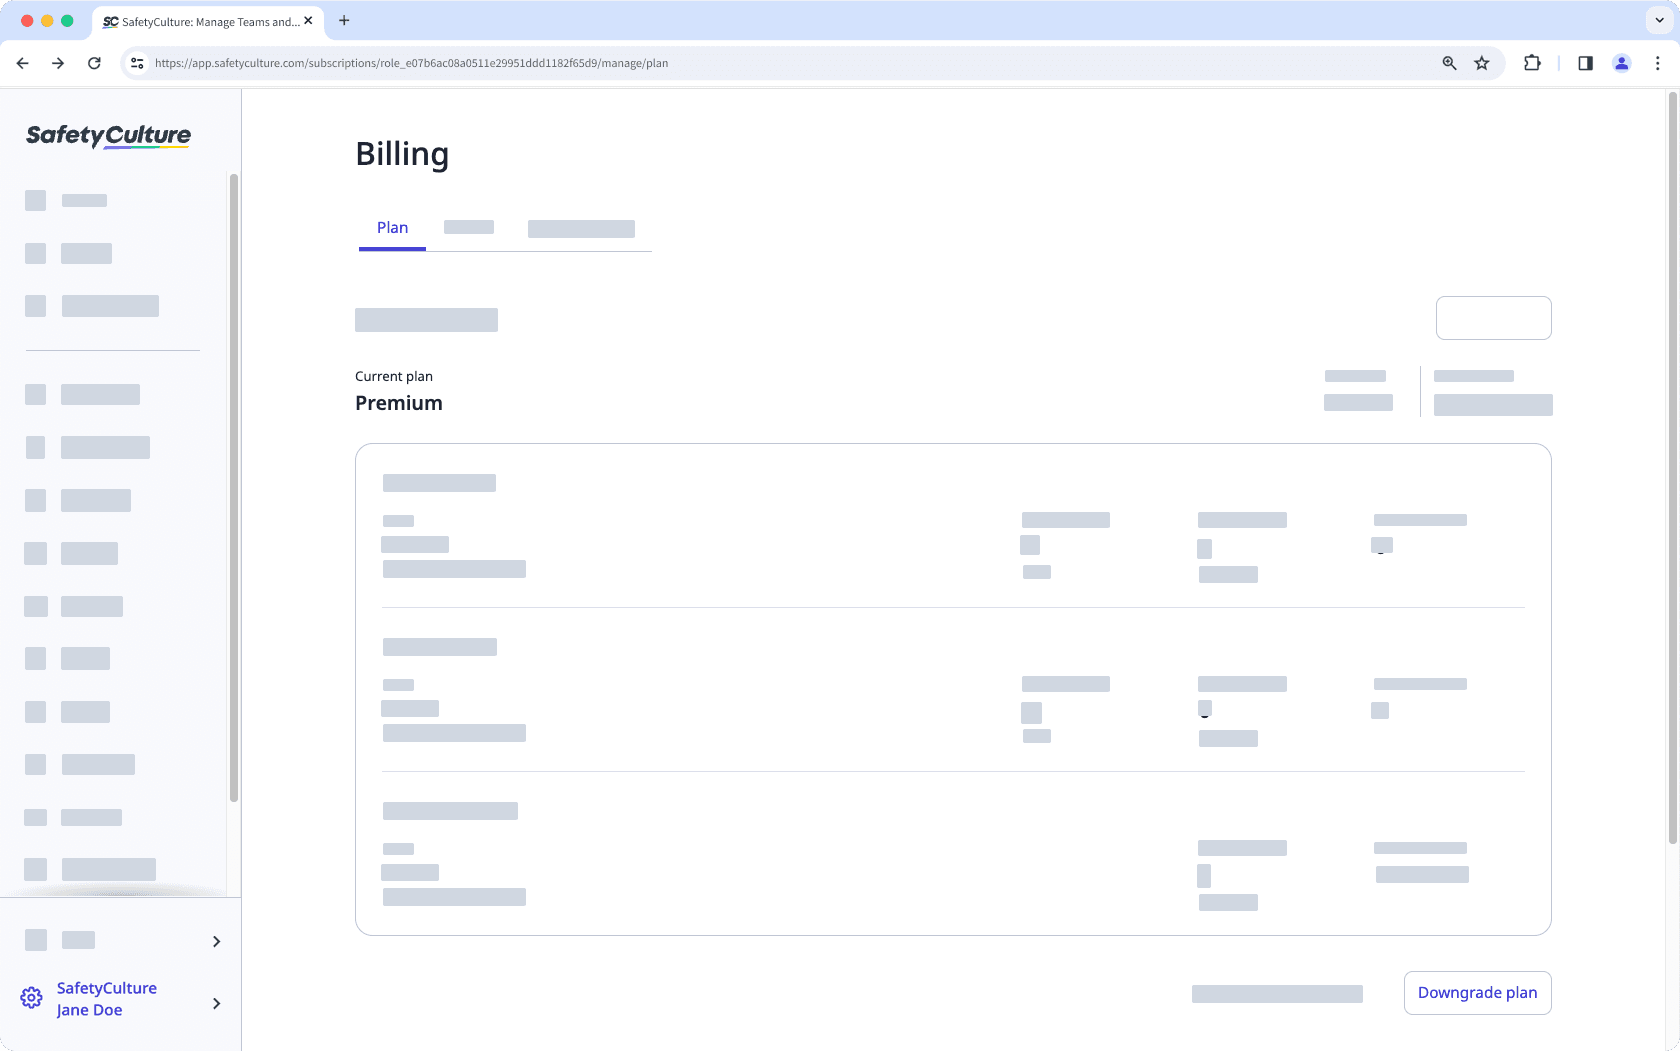Select the SafetyCulture Manage Teams browser tab

pyautogui.click(x=200, y=20)
